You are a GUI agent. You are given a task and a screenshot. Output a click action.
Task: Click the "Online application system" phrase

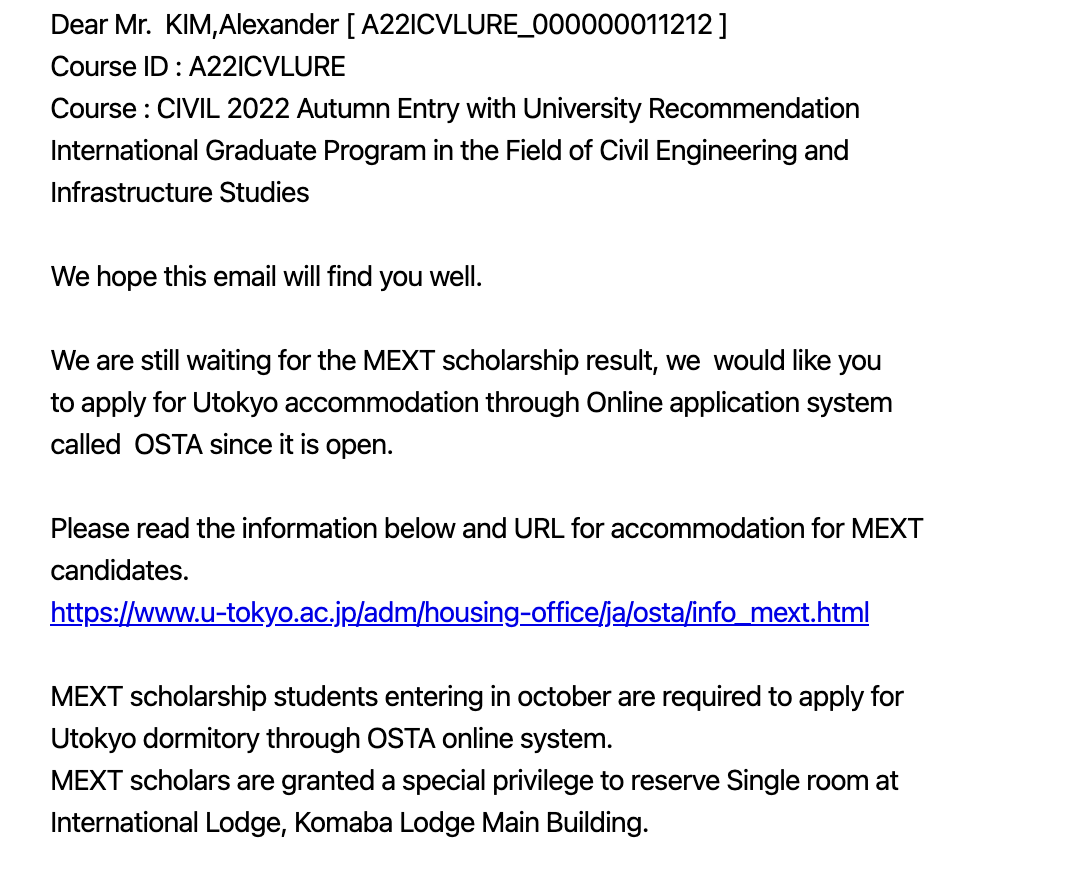(x=739, y=402)
